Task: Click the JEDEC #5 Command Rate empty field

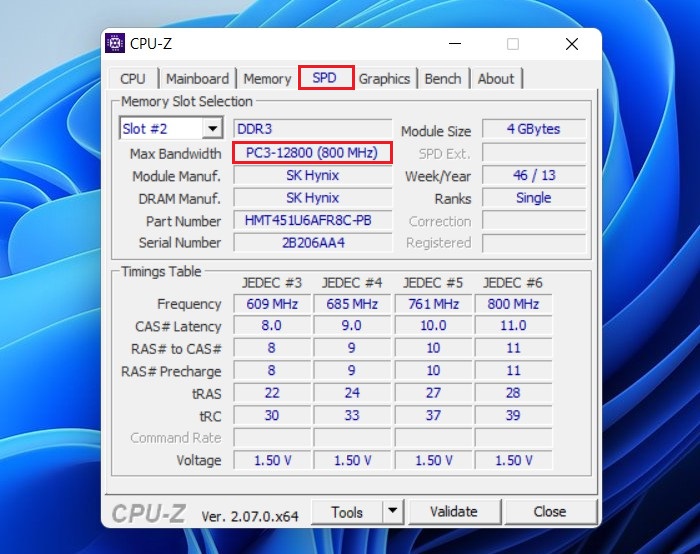Action: pyautogui.click(x=433, y=438)
